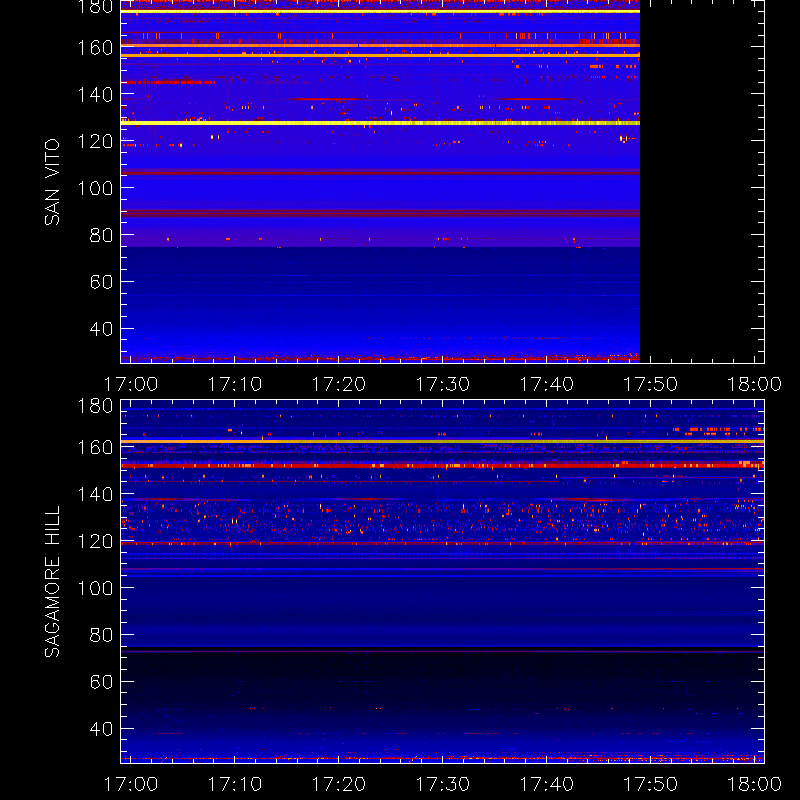Screen dimensions: 800x800
Task: Pick the 160 tick label on the Sagamore Hill plot
Action: (x=95, y=447)
